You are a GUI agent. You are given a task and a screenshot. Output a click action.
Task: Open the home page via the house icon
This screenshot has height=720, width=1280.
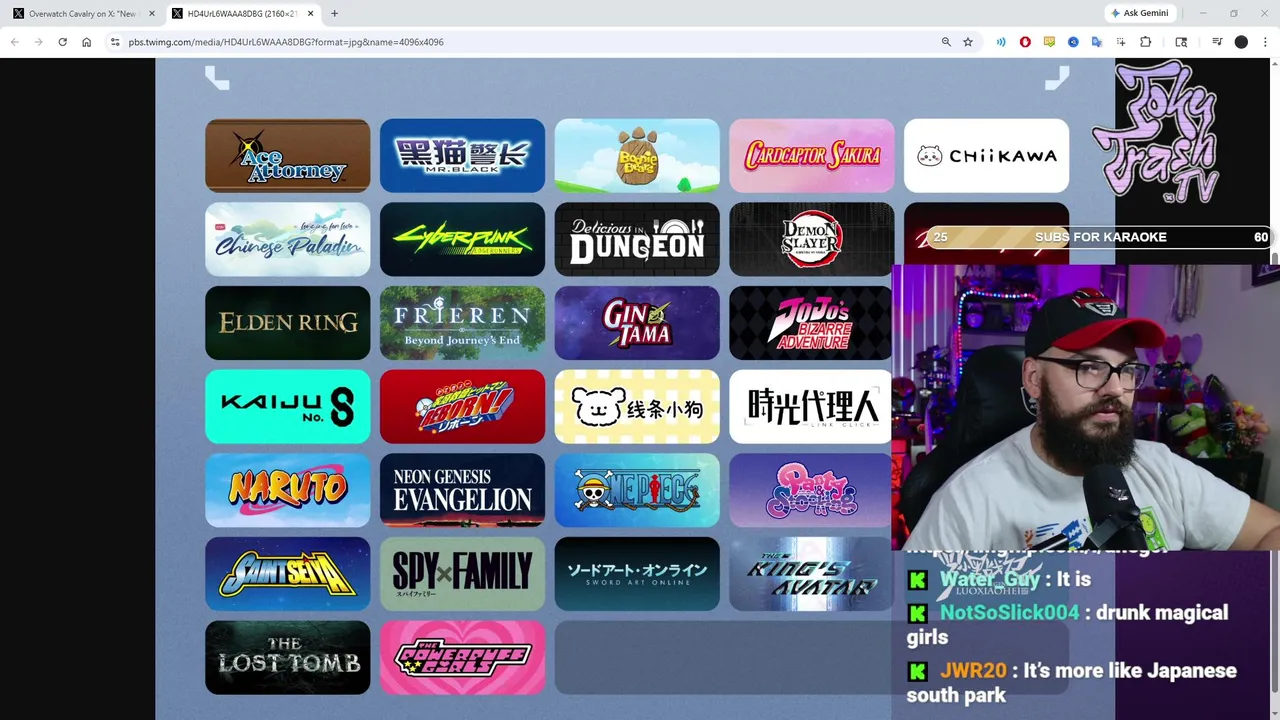(x=87, y=42)
